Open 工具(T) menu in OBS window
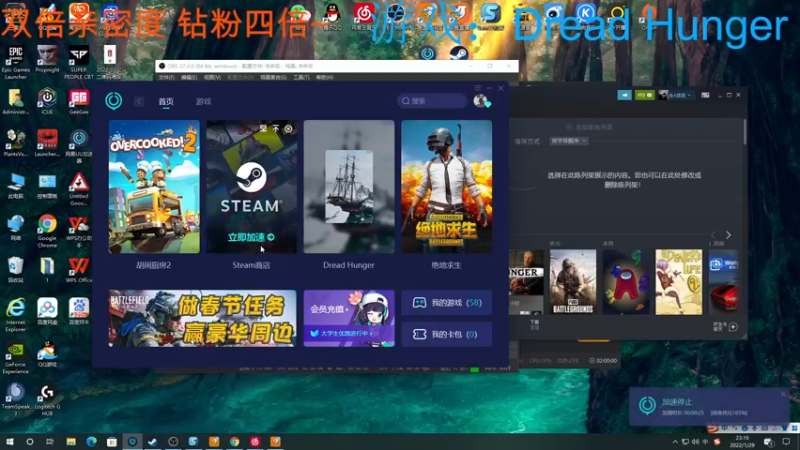Screen dimensions: 800x450 click(x=301, y=78)
